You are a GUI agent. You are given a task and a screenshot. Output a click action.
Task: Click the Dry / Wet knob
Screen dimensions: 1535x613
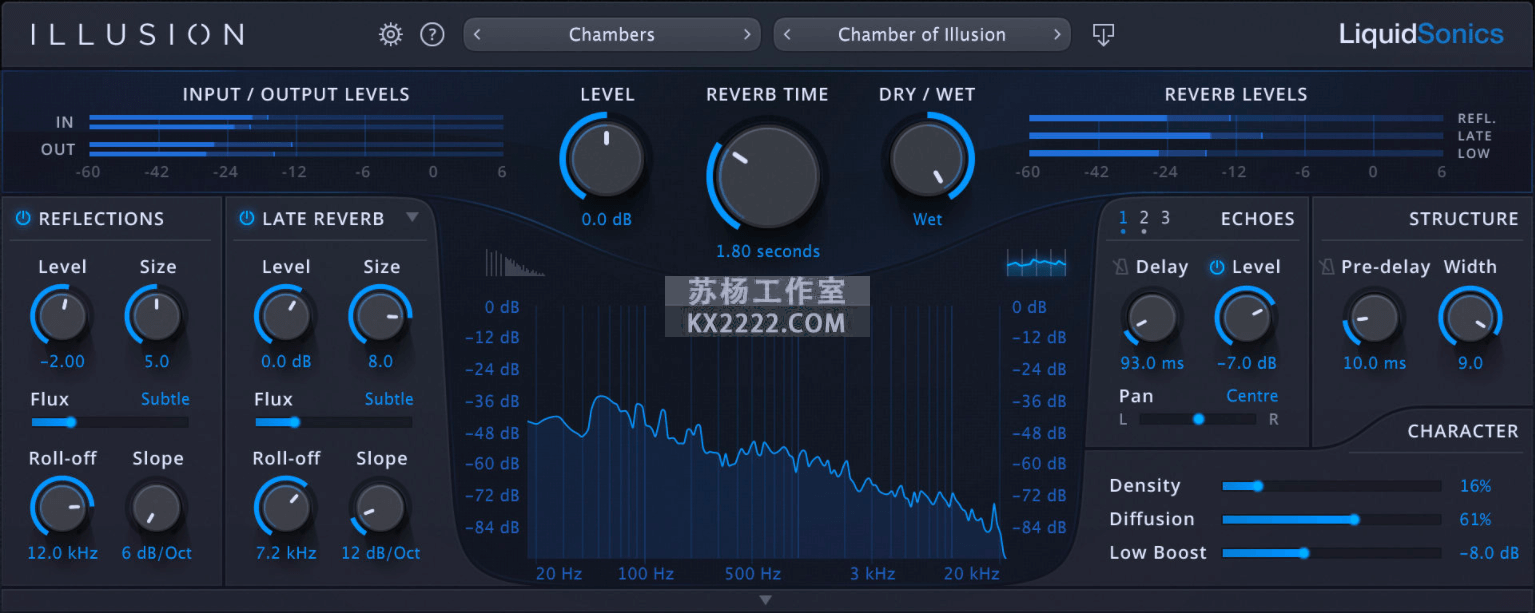[927, 159]
